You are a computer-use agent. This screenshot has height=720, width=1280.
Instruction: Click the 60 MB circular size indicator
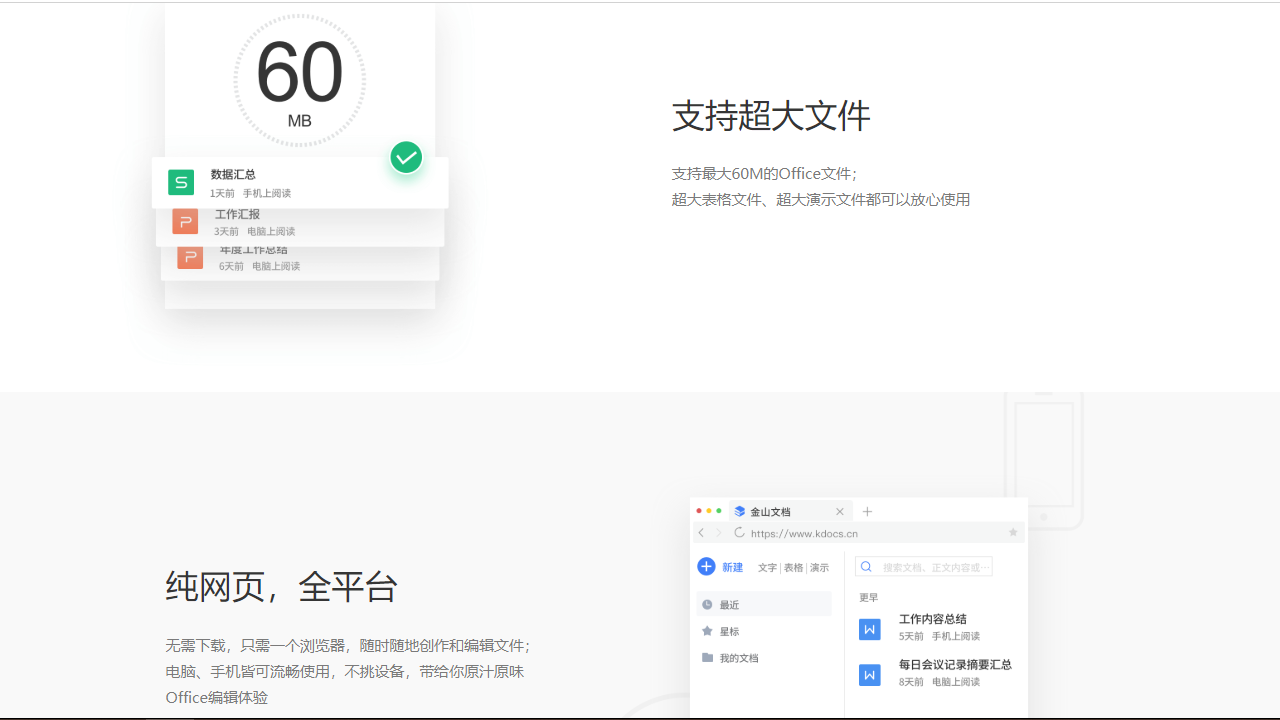point(300,81)
